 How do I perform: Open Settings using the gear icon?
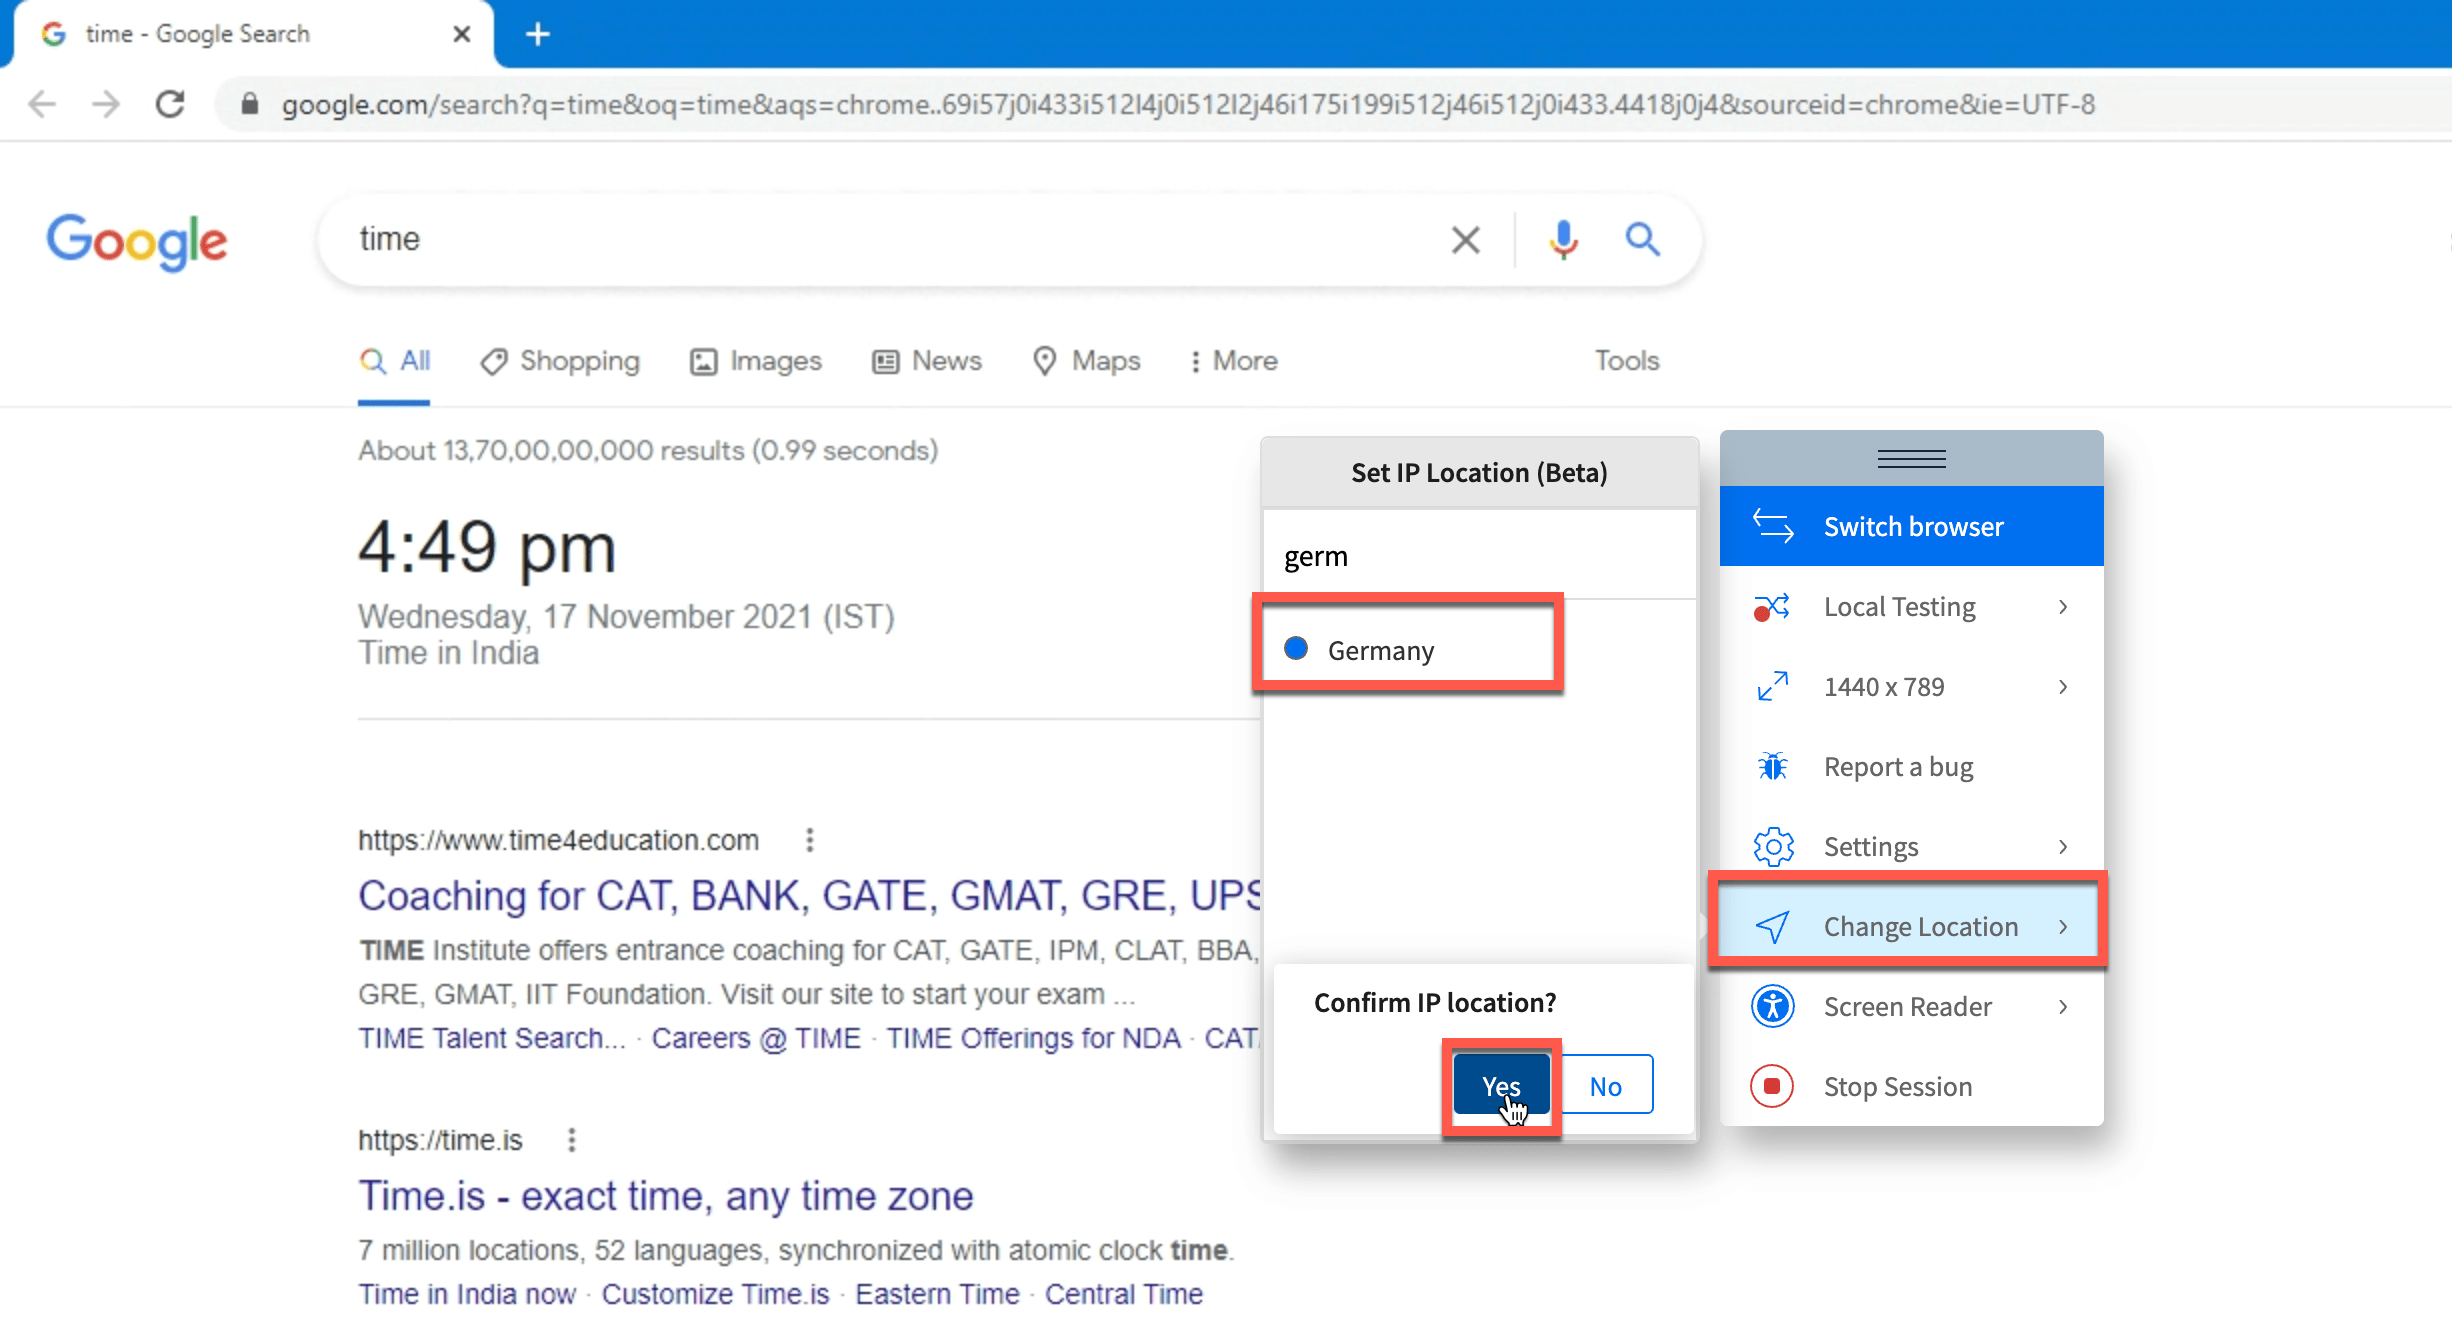[x=1773, y=846]
